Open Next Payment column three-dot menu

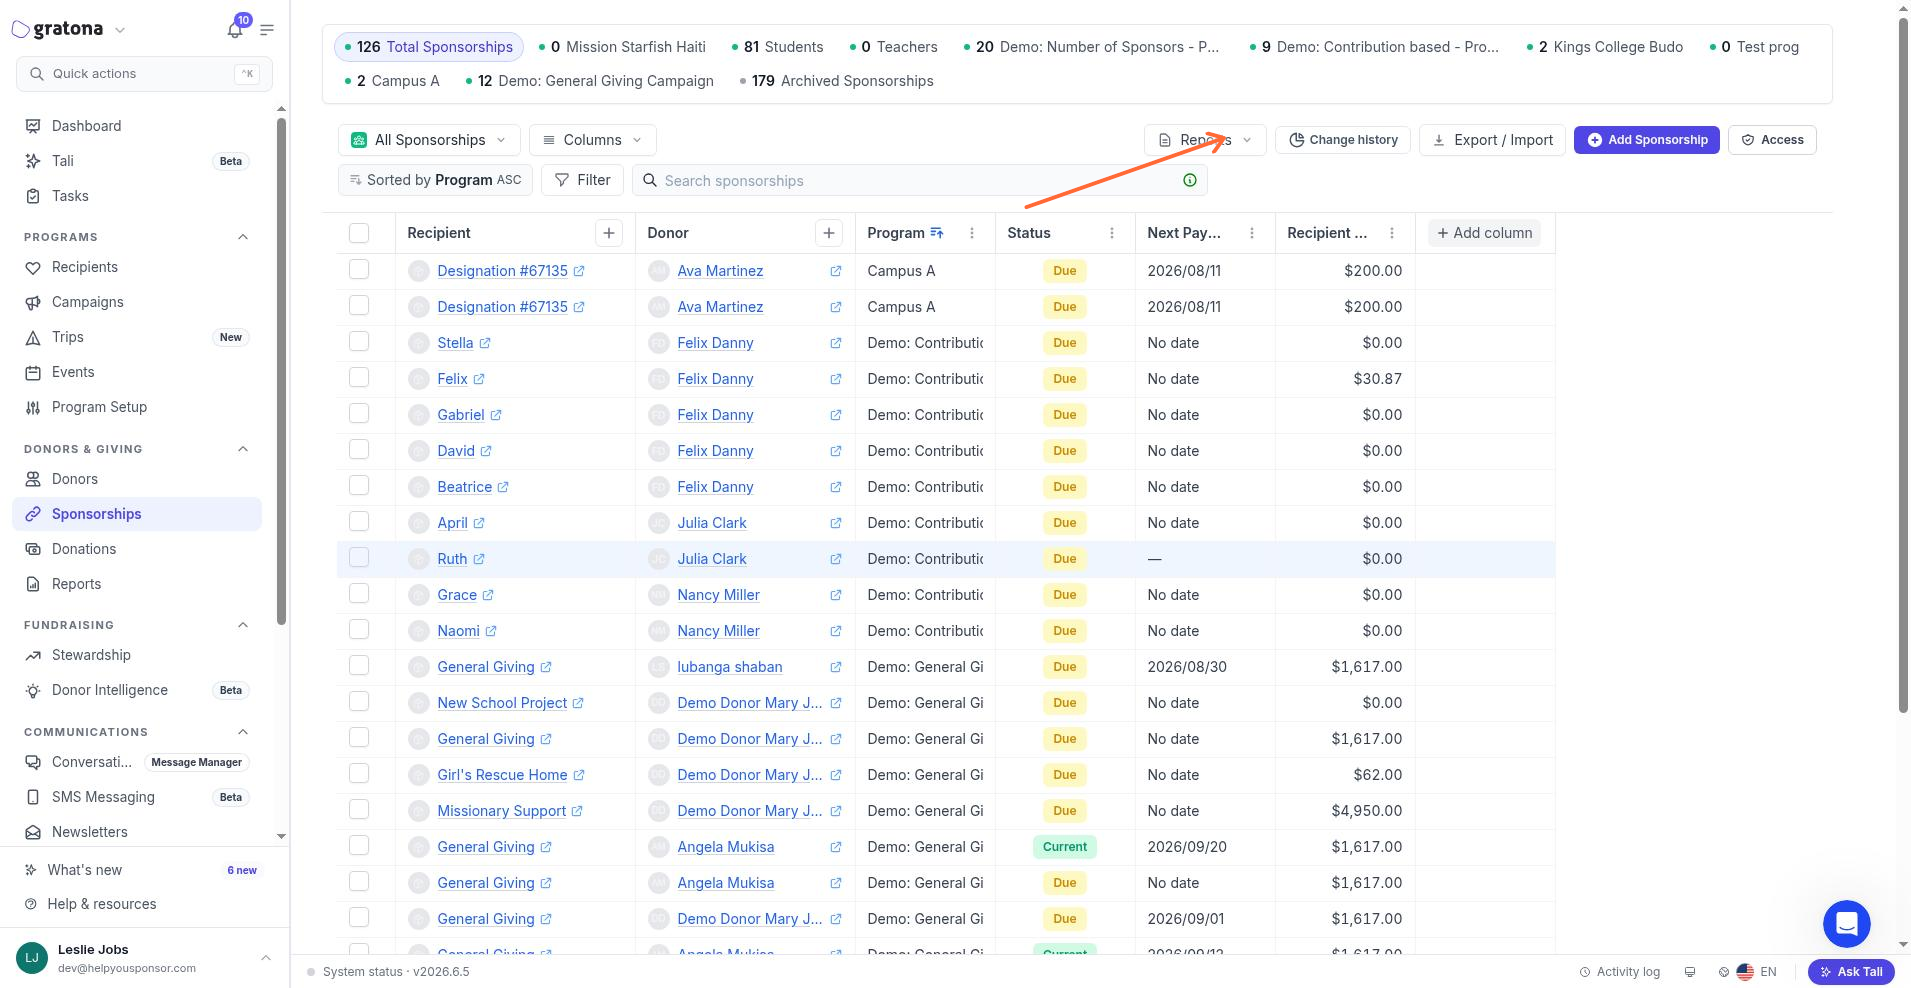(x=1252, y=233)
